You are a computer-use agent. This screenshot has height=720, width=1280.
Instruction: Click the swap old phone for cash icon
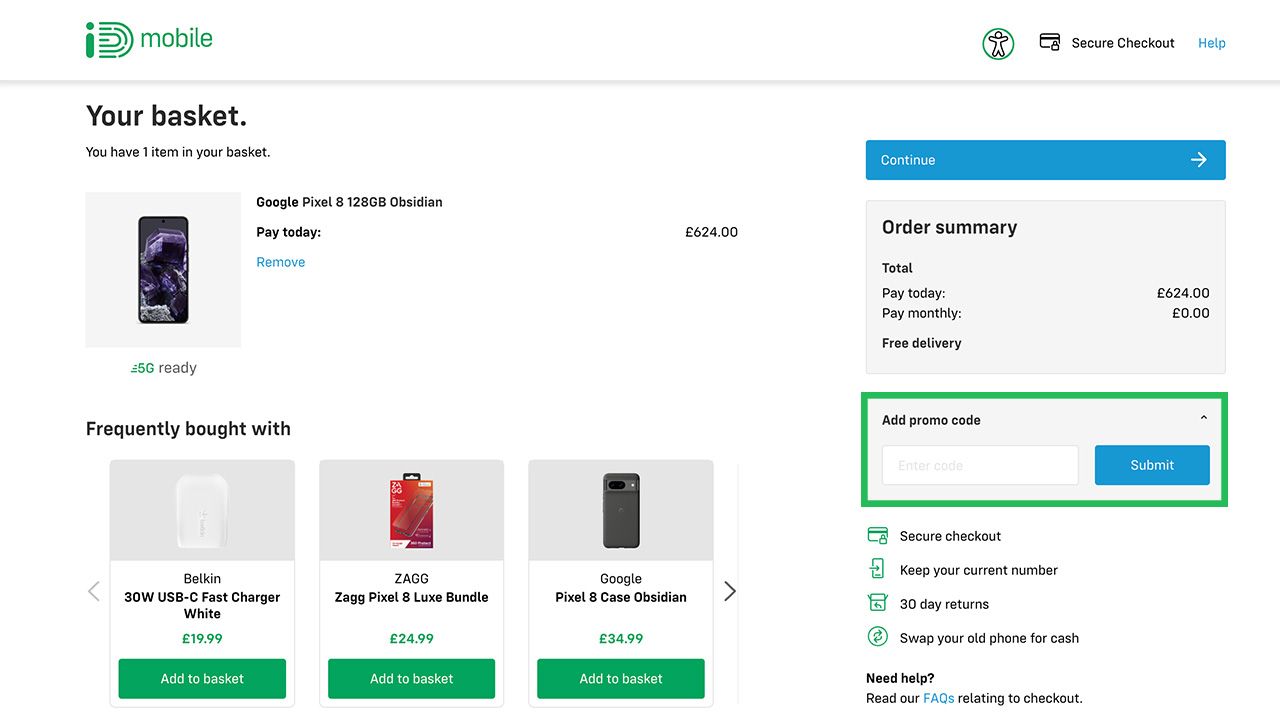click(877, 637)
